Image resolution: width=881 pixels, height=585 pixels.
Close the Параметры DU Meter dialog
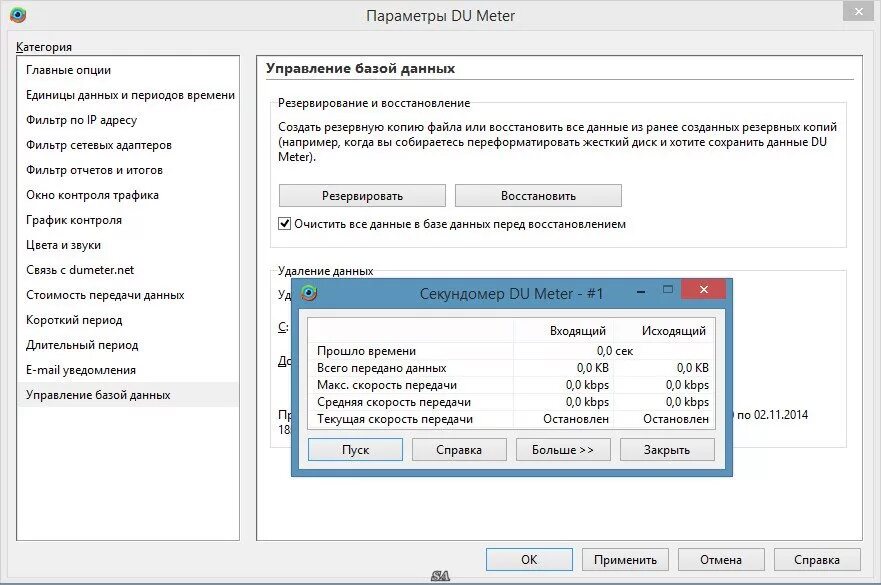point(859,11)
